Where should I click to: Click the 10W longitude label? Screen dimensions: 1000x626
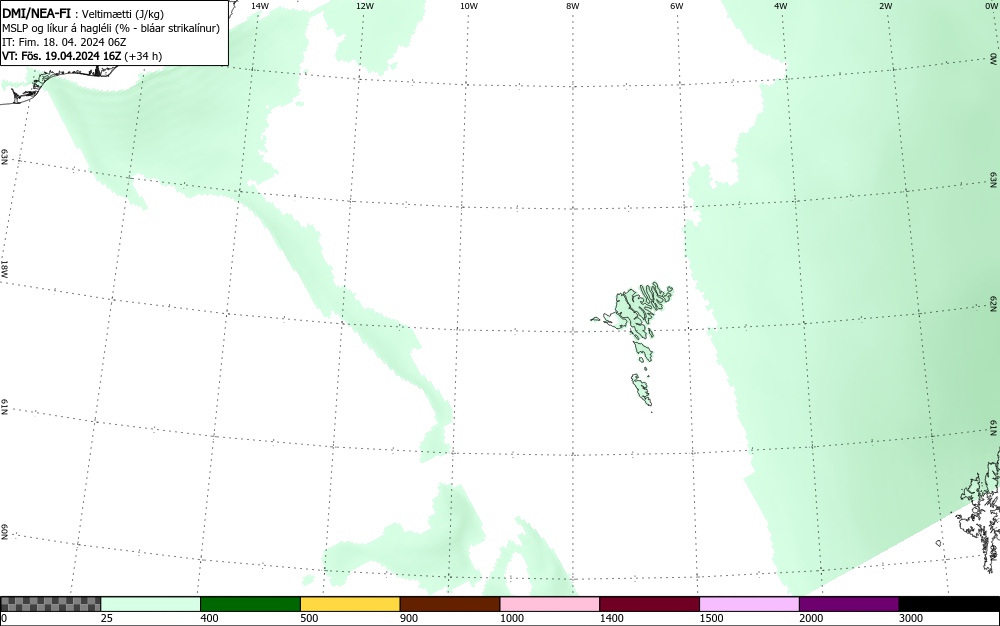[x=469, y=6]
